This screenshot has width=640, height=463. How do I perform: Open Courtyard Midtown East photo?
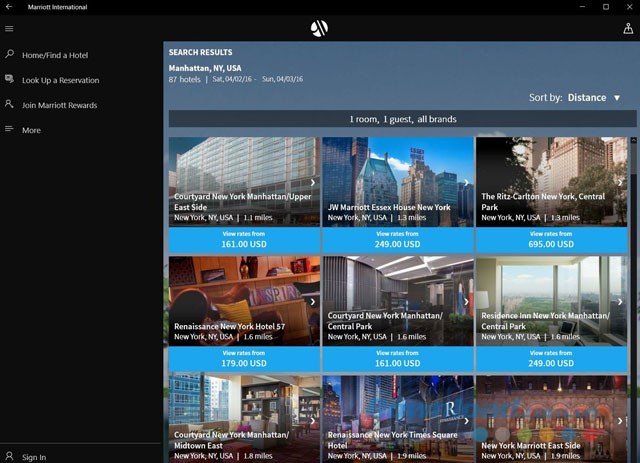(x=244, y=419)
